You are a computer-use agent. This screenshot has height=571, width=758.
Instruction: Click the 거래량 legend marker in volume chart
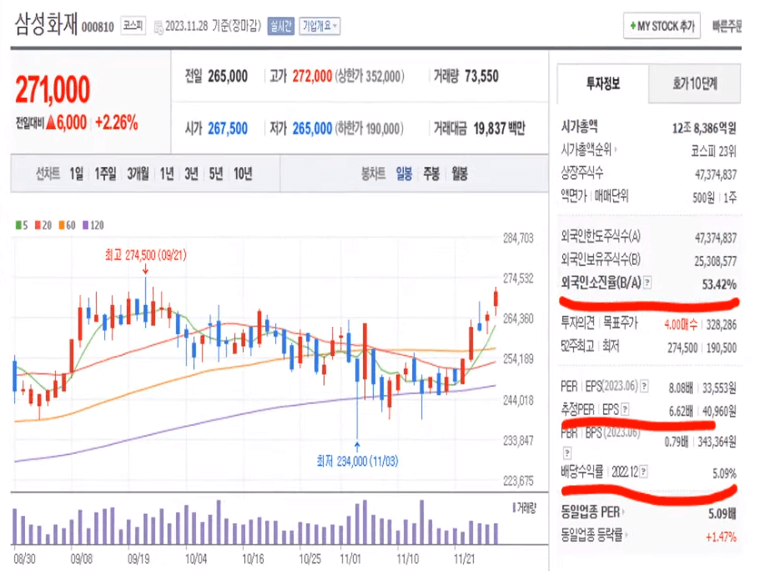coord(514,508)
